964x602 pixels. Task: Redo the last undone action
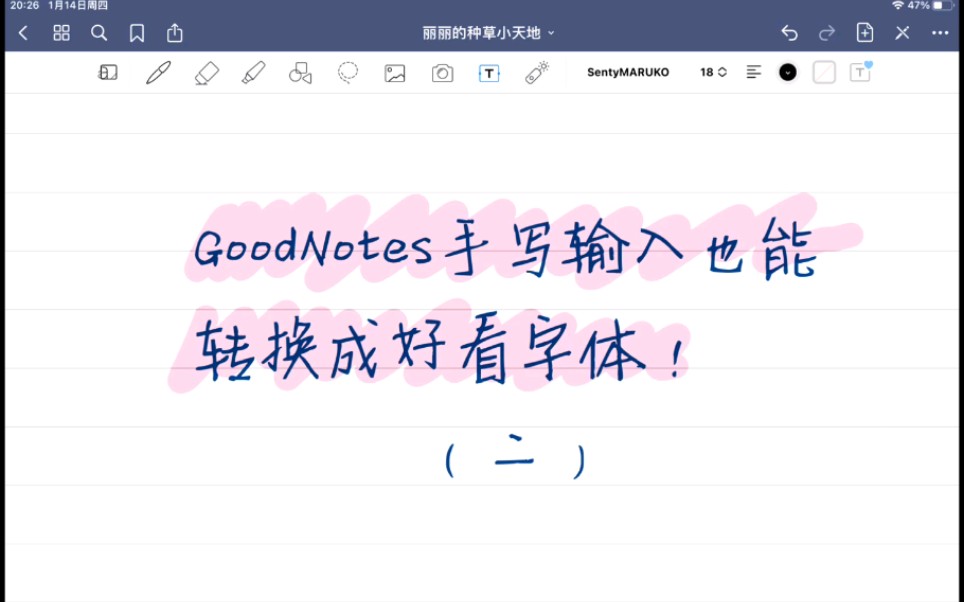(827, 33)
